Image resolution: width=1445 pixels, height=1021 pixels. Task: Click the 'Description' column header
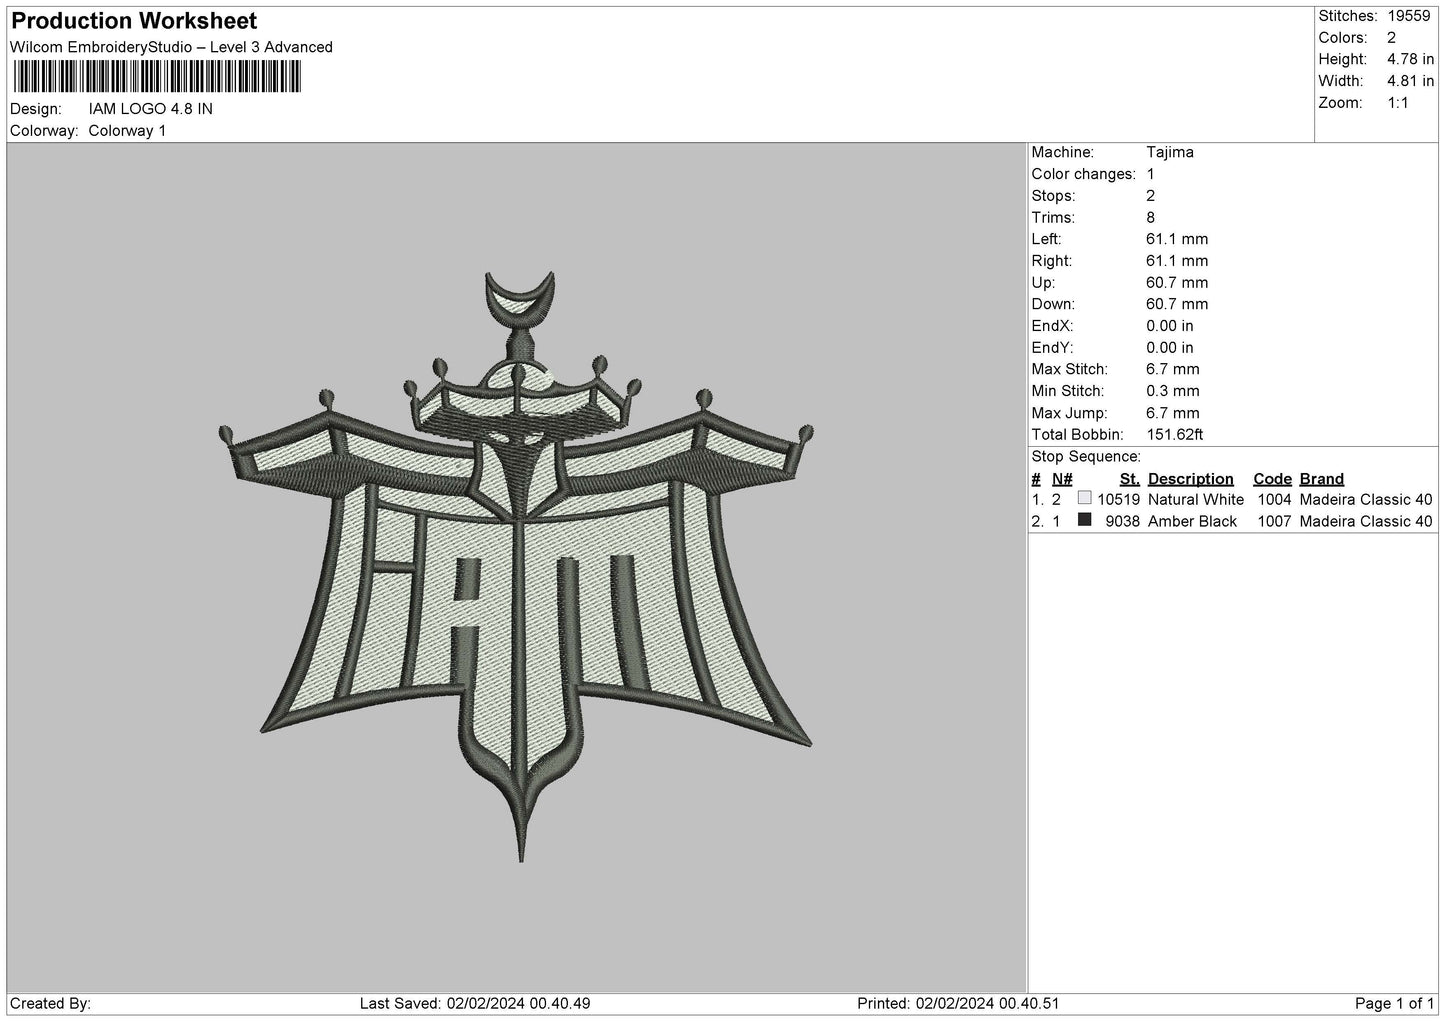point(1191,479)
